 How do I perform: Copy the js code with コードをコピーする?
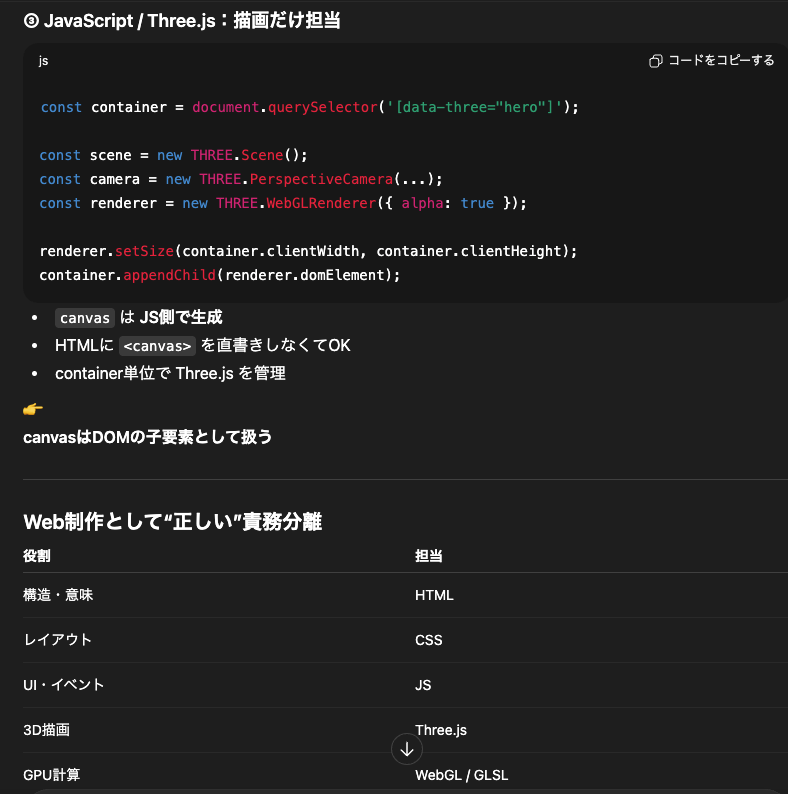click(712, 60)
